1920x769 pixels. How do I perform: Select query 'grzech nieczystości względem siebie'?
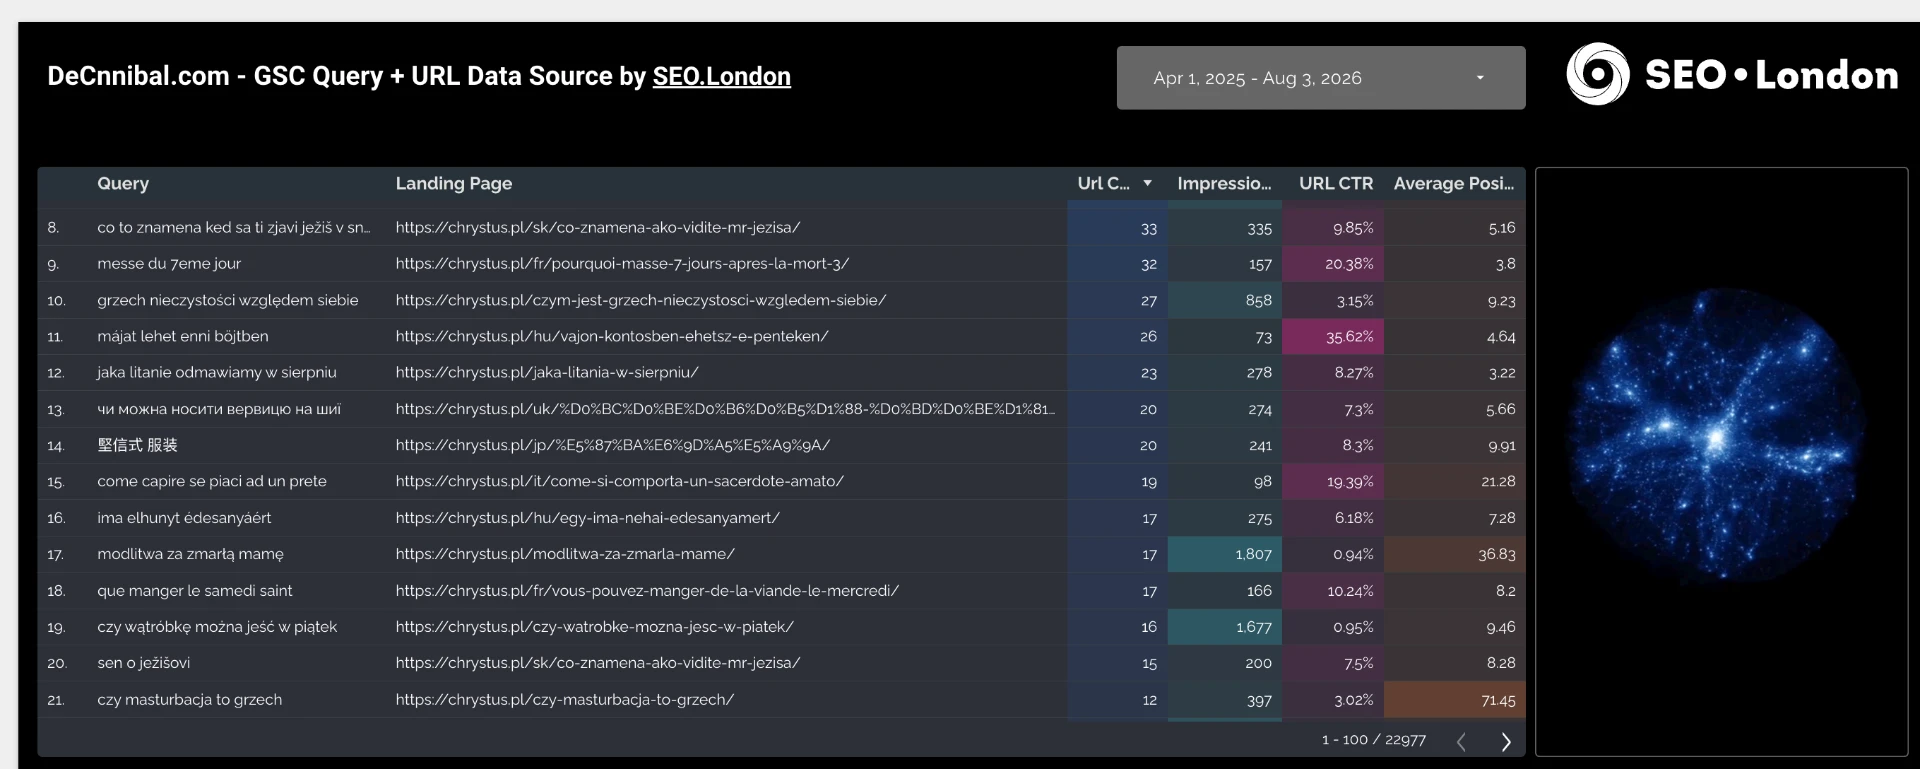click(228, 300)
